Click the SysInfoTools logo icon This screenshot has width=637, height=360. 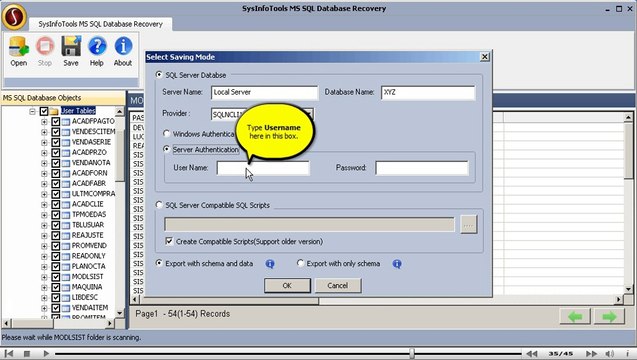click(14, 16)
